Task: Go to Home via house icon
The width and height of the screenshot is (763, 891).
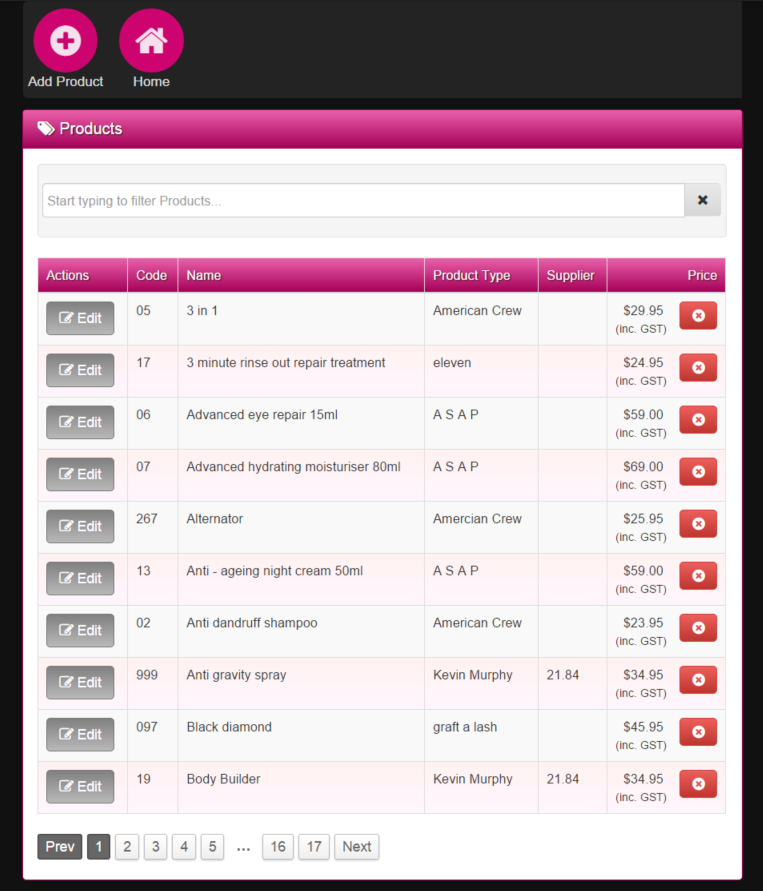Action: pos(151,40)
